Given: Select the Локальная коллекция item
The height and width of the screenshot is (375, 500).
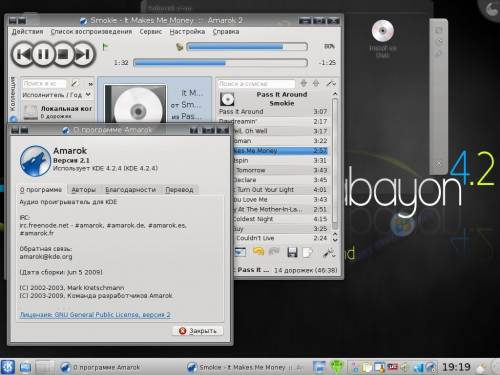Looking at the screenshot, I should 57,112.
